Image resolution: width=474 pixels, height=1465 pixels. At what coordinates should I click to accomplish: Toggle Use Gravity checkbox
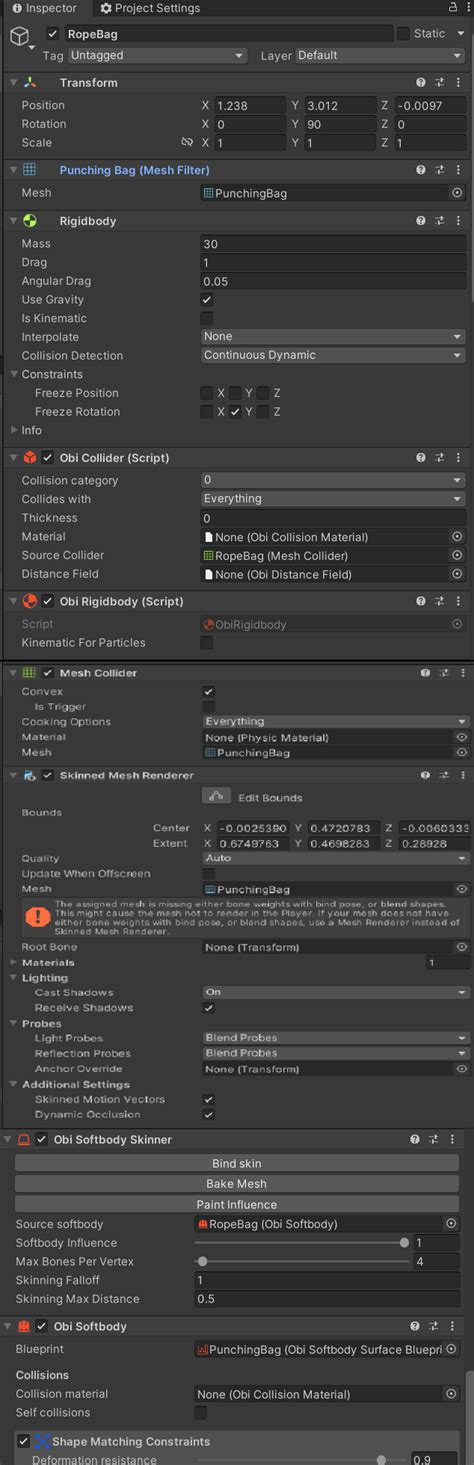[x=207, y=300]
